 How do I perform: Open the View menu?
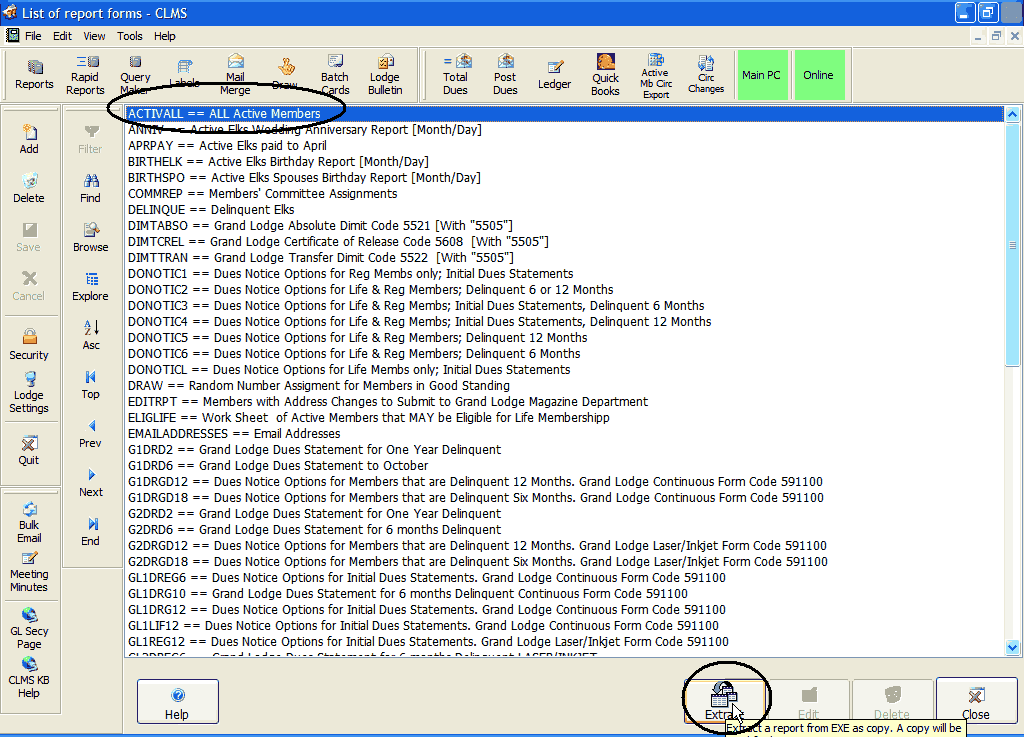coord(94,36)
